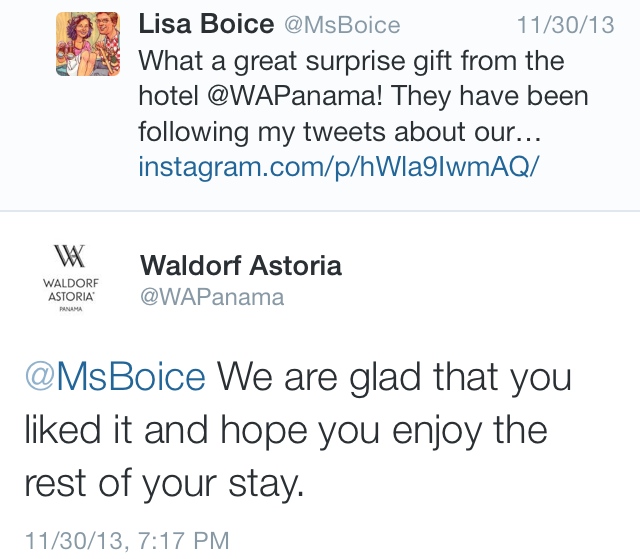Tap "rest of your stay." line

[161, 482]
